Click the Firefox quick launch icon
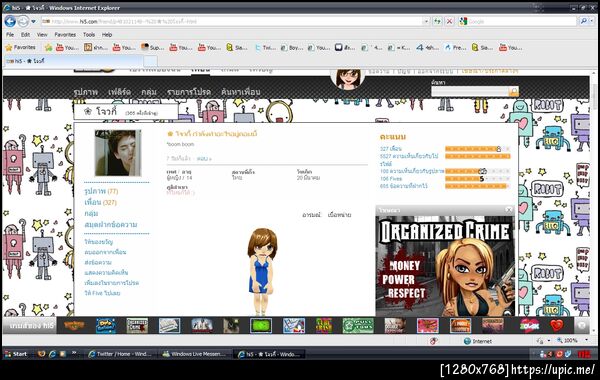 click(41, 354)
